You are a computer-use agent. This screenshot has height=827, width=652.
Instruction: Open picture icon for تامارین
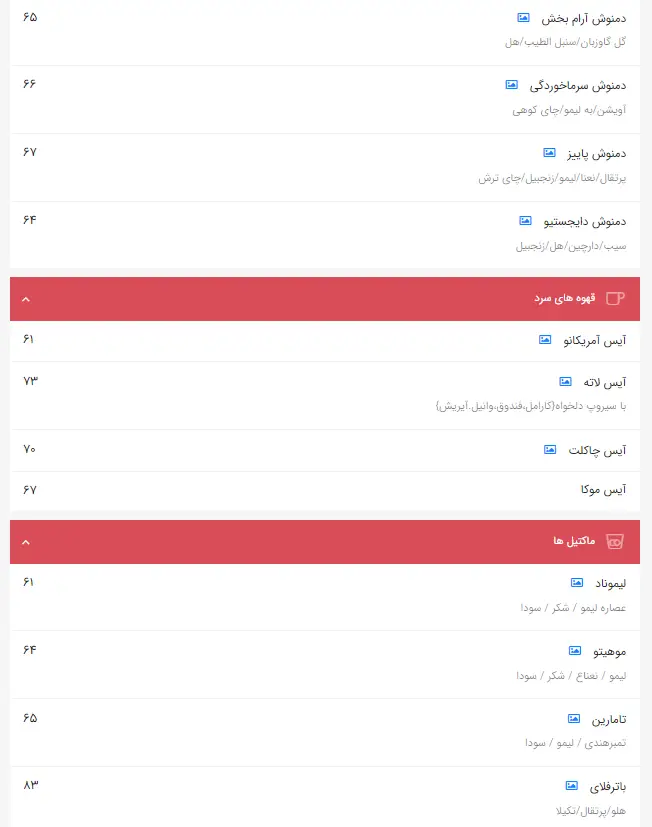tap(574, 719)
